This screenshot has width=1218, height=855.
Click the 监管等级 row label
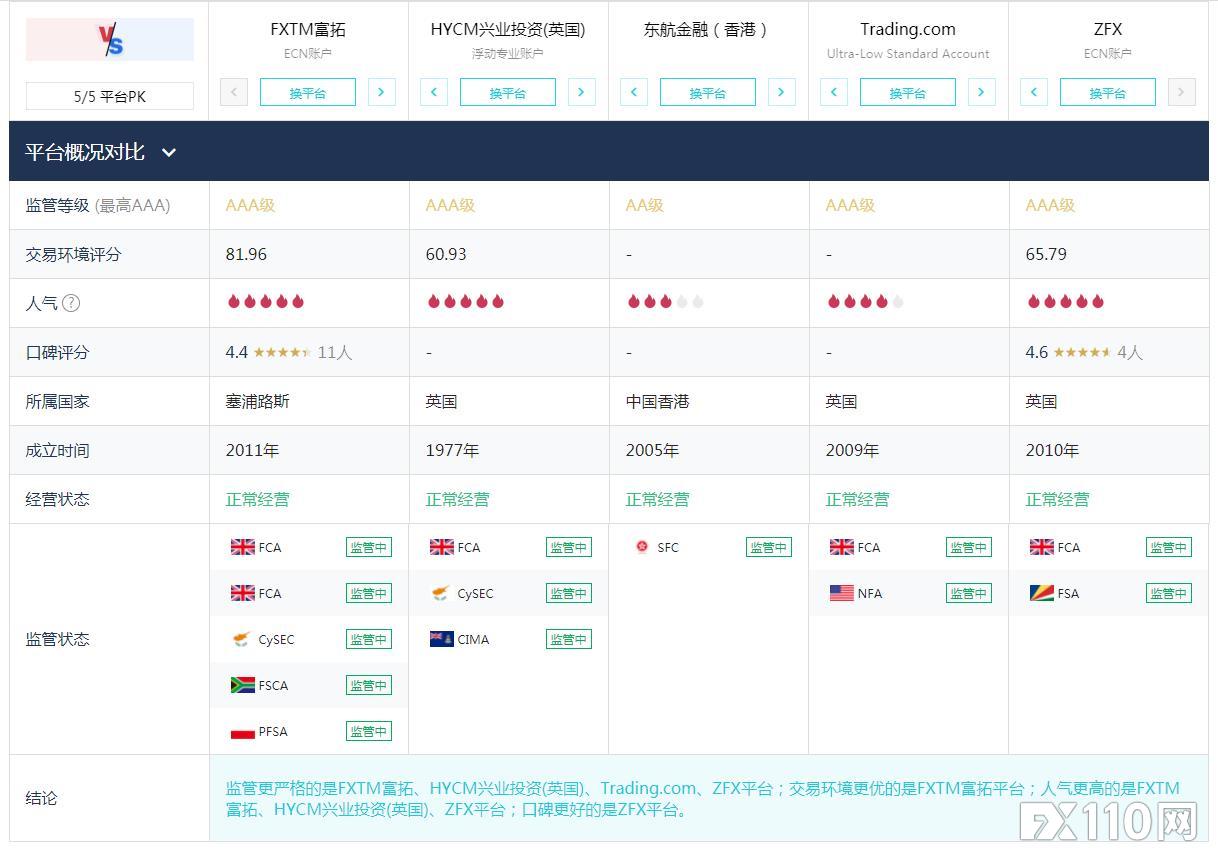pyautogui.click(x=98, y=205)
